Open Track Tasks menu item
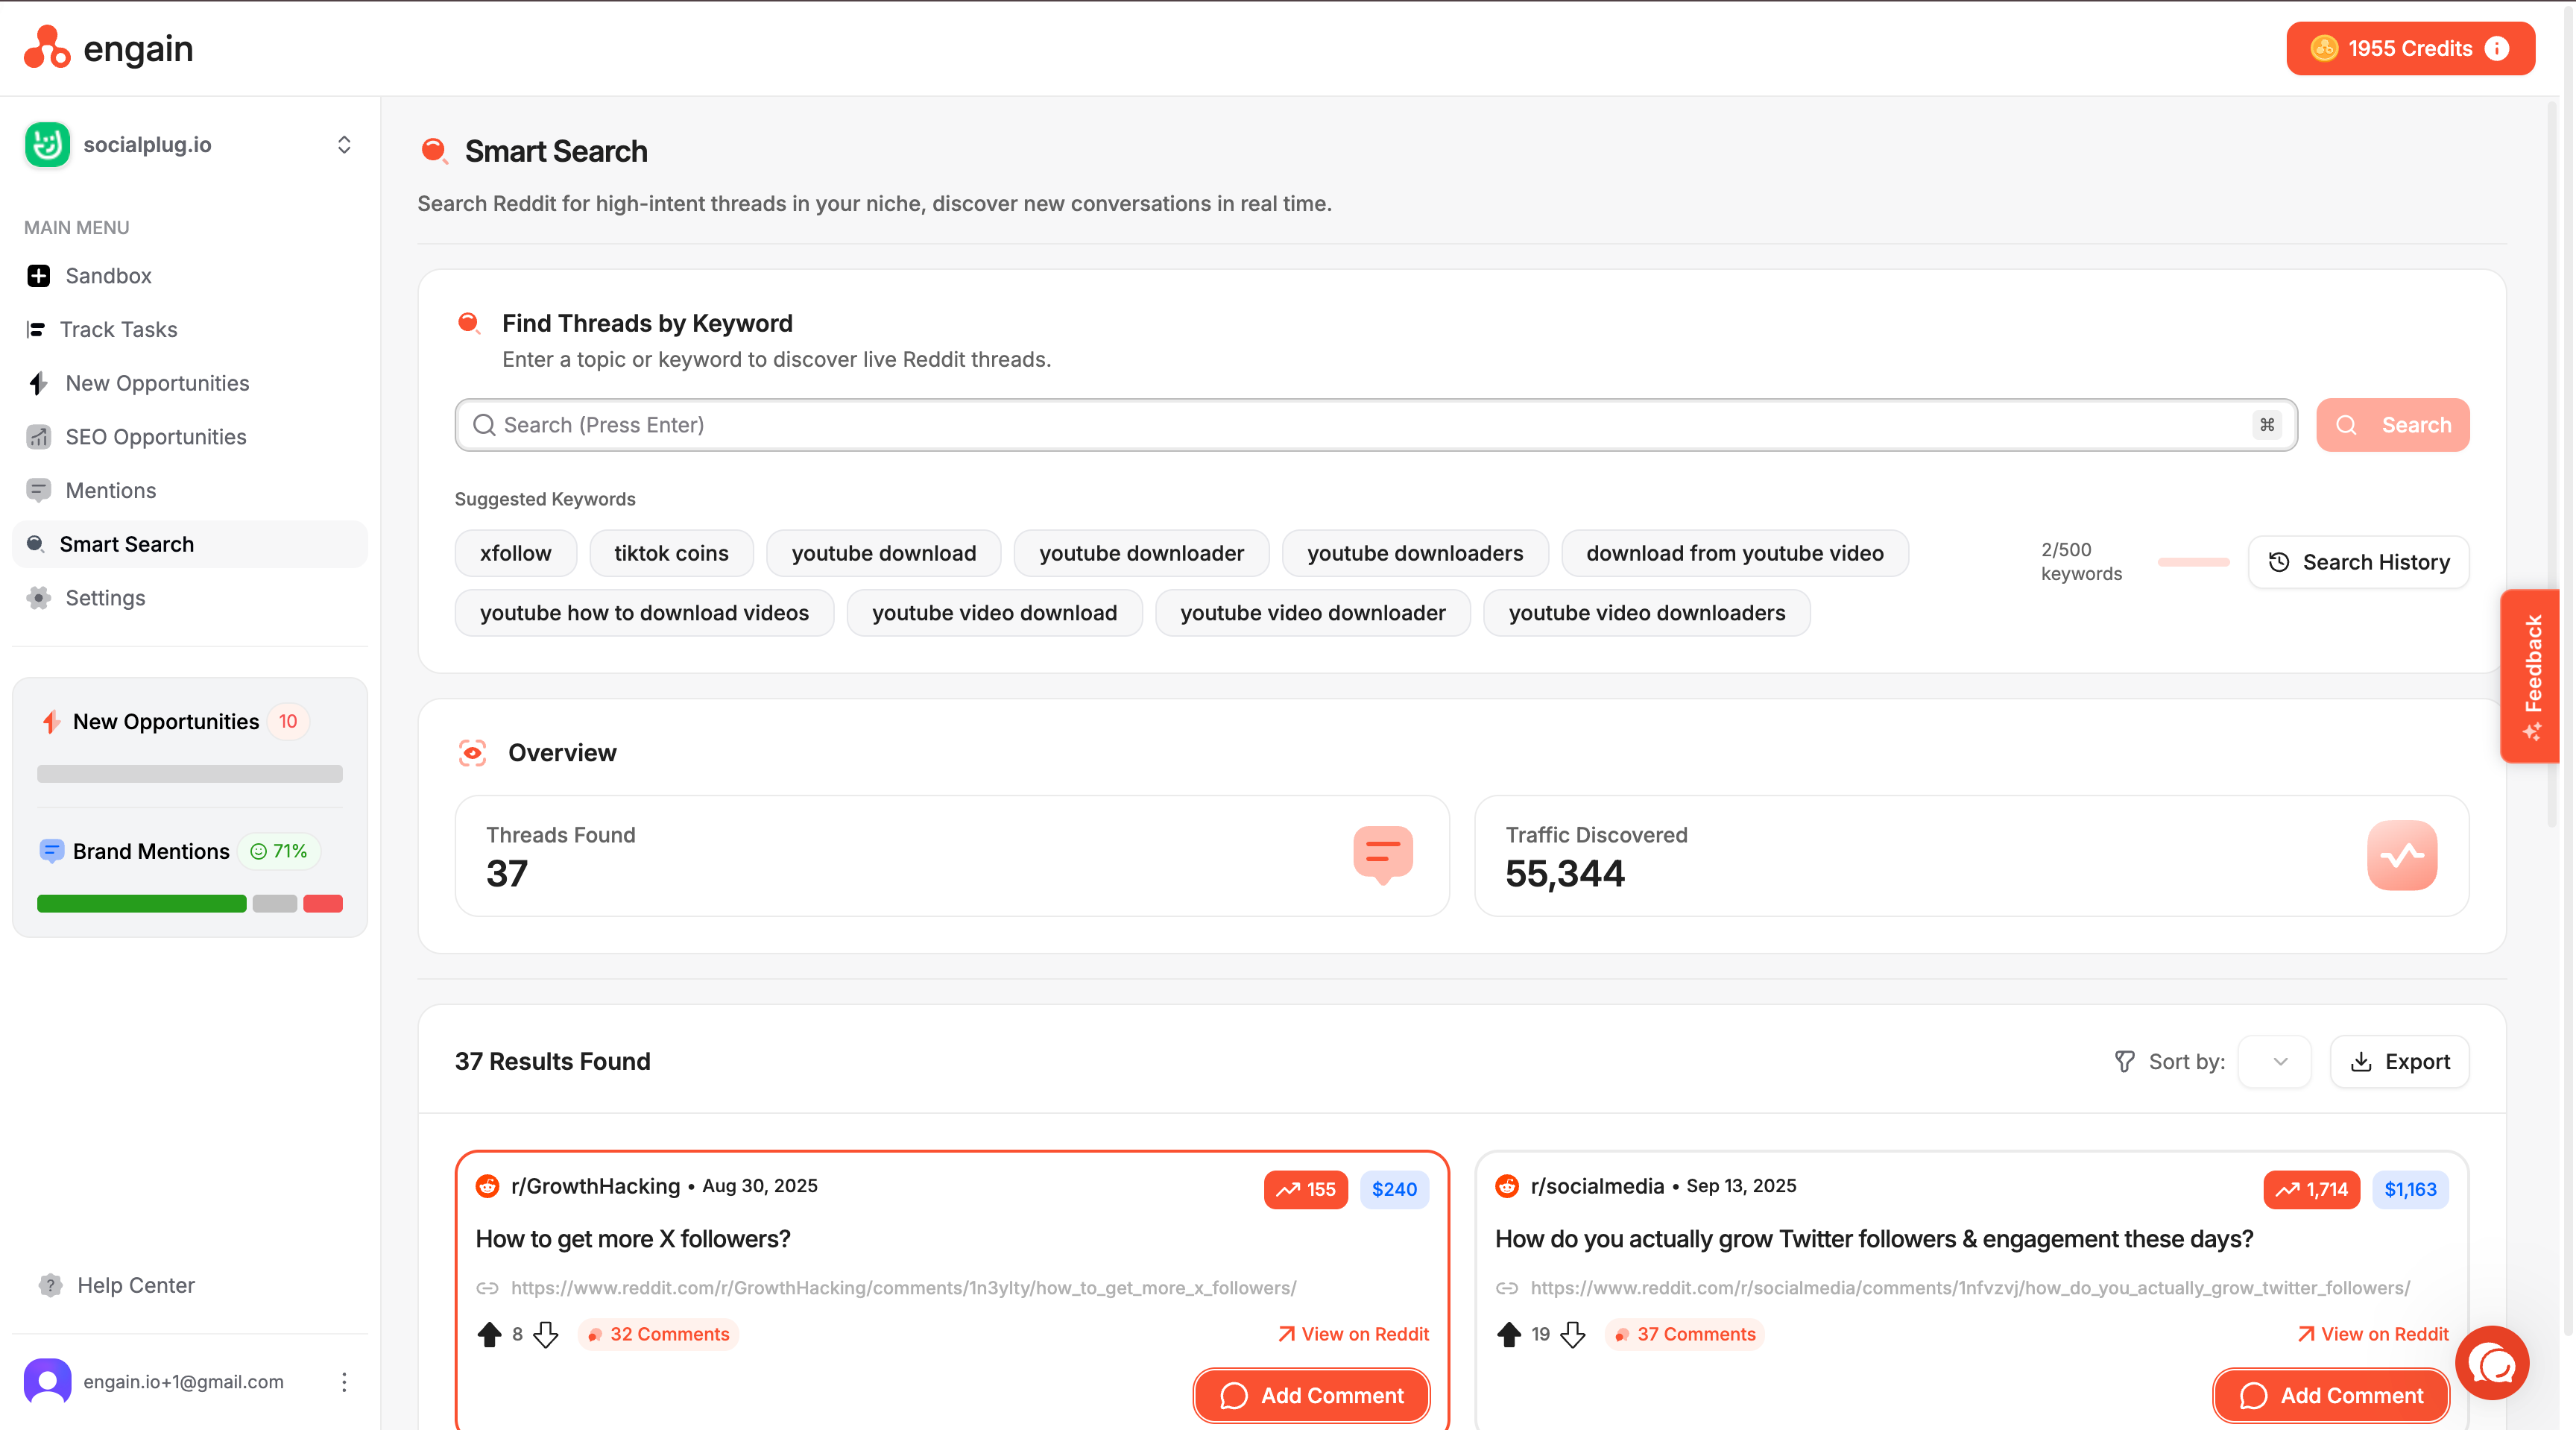The width and height of the screenshot is (2576, 1430). (x=190, y=329)
